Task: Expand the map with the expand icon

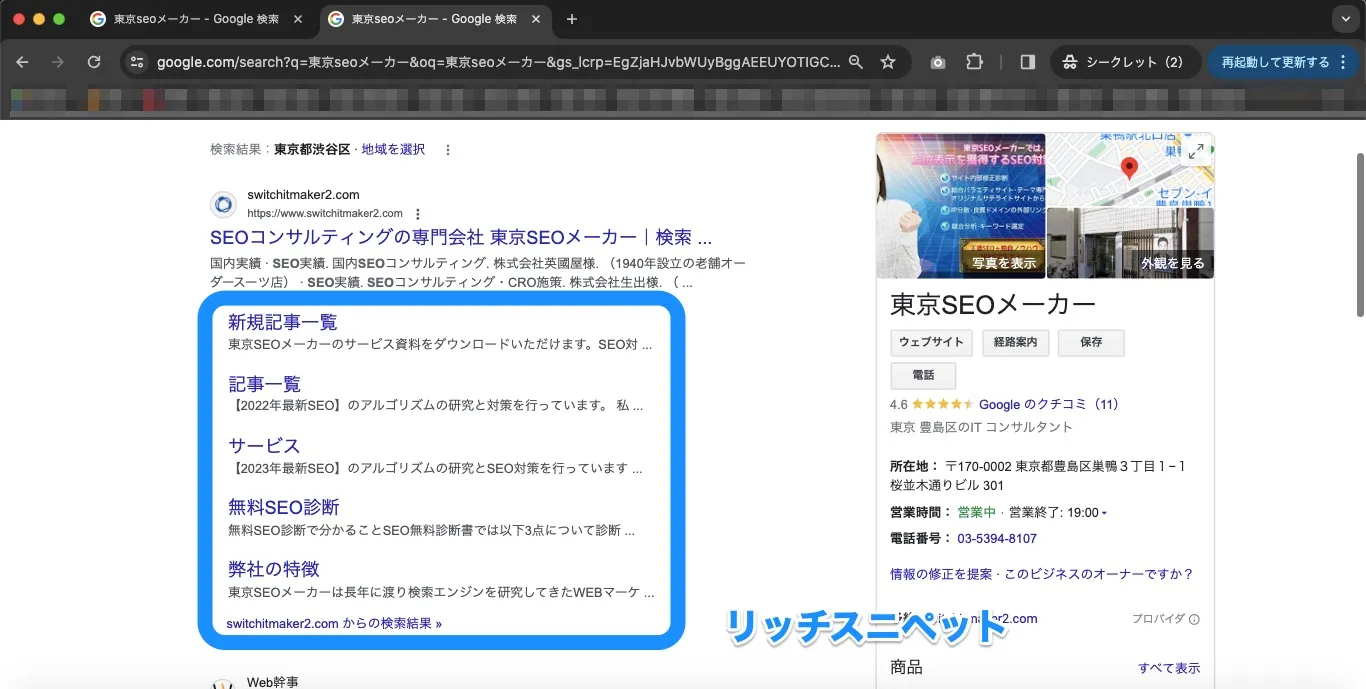Action: click(1196, 151)
